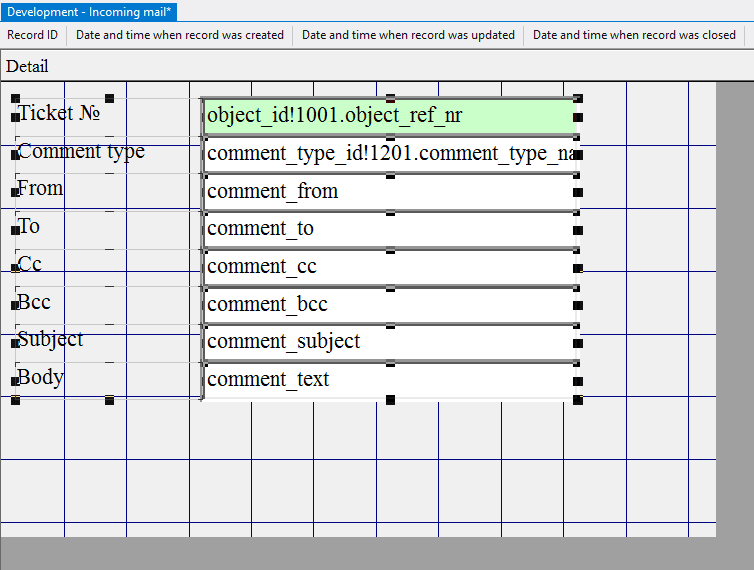Image resolution: width=754 pixels, height=570 pixels.
Task: Select the 'Comment type' label
Action: coord(81,151)
